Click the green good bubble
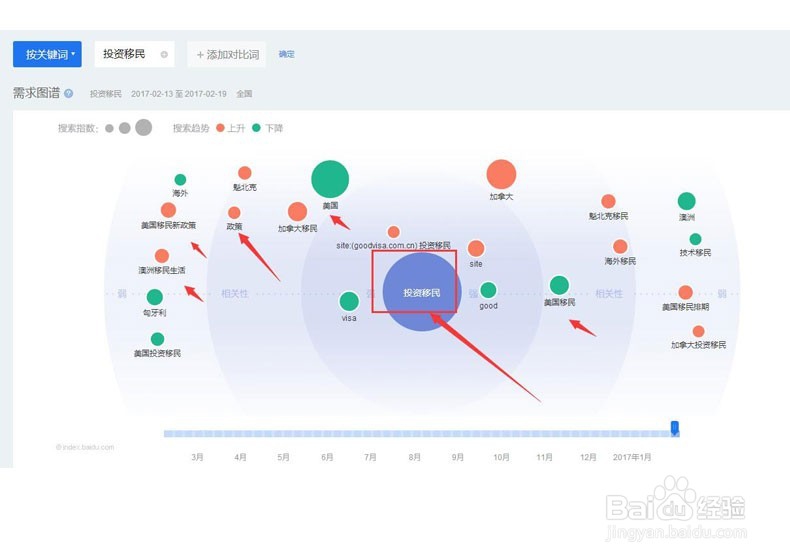The height and width of the screenshot is (560, 790). pos(488,290)
